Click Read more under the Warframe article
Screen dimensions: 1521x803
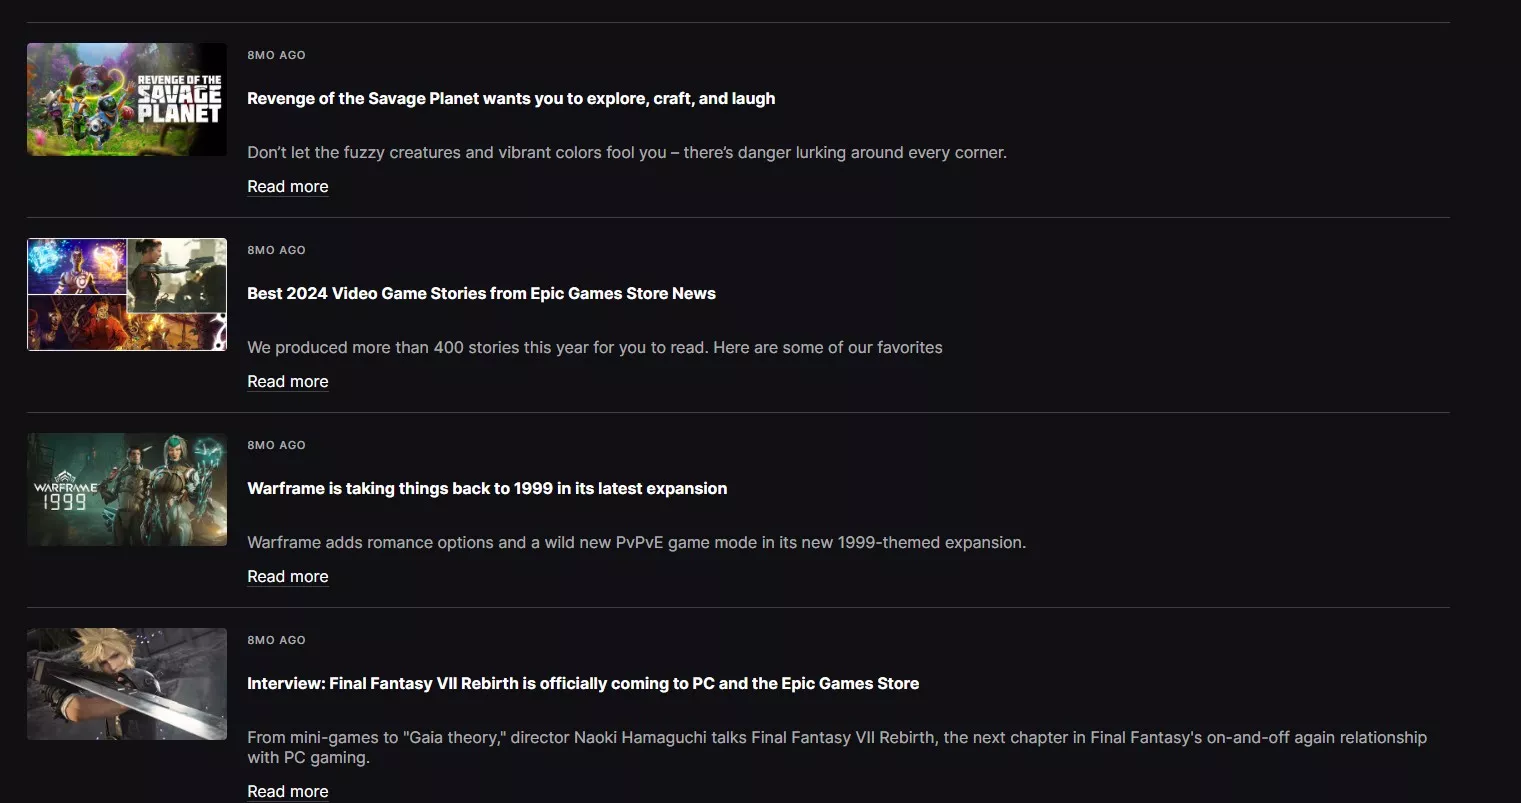click(x=288, y=577)
